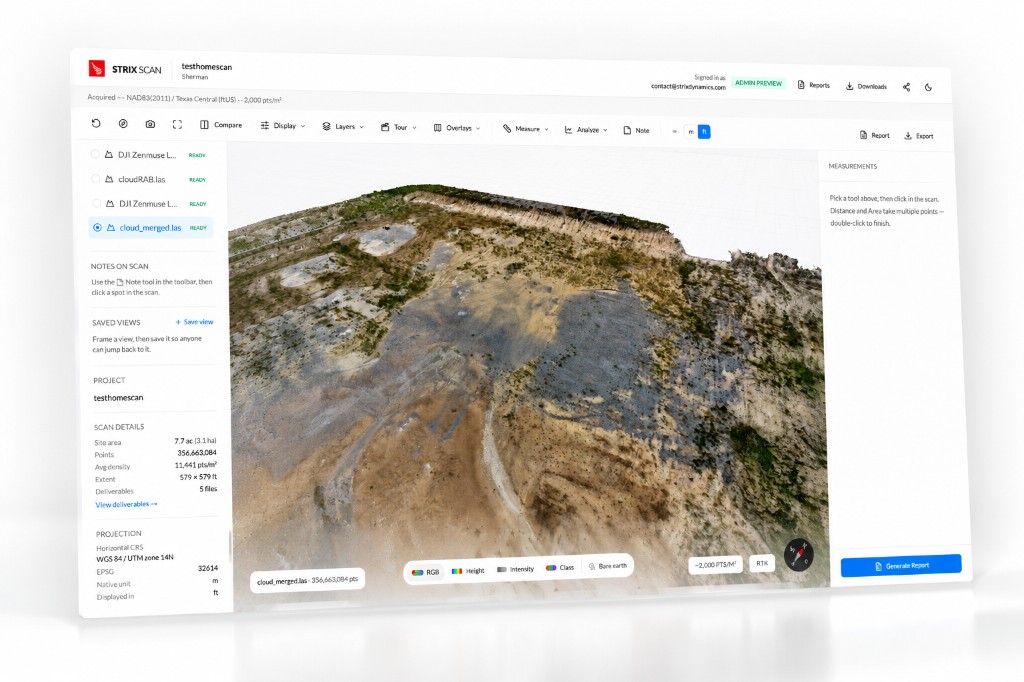
Task: Switch coloring to Class mode
Action: coord(560,568)
